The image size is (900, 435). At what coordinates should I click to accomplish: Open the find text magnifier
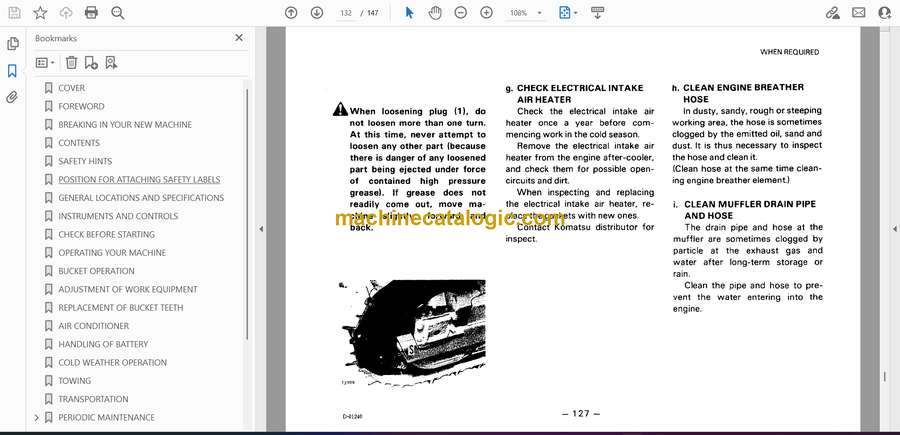(118, 13)
